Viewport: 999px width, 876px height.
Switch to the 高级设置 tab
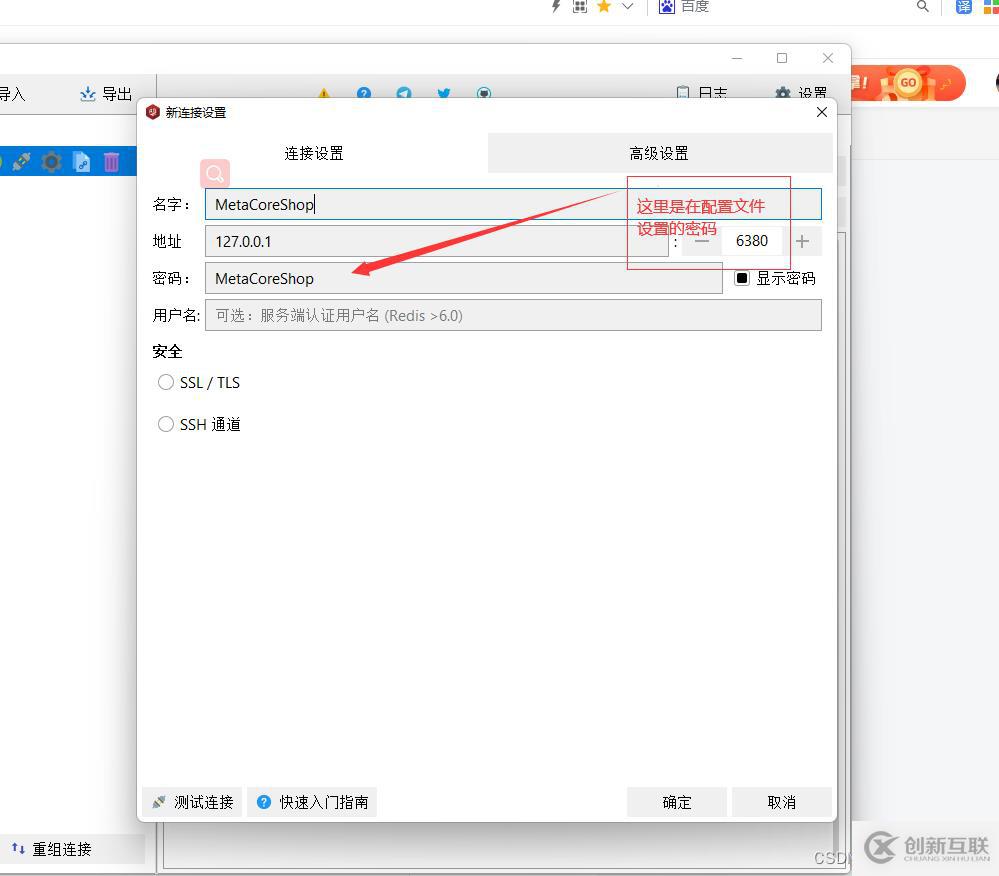pos(659,153)
